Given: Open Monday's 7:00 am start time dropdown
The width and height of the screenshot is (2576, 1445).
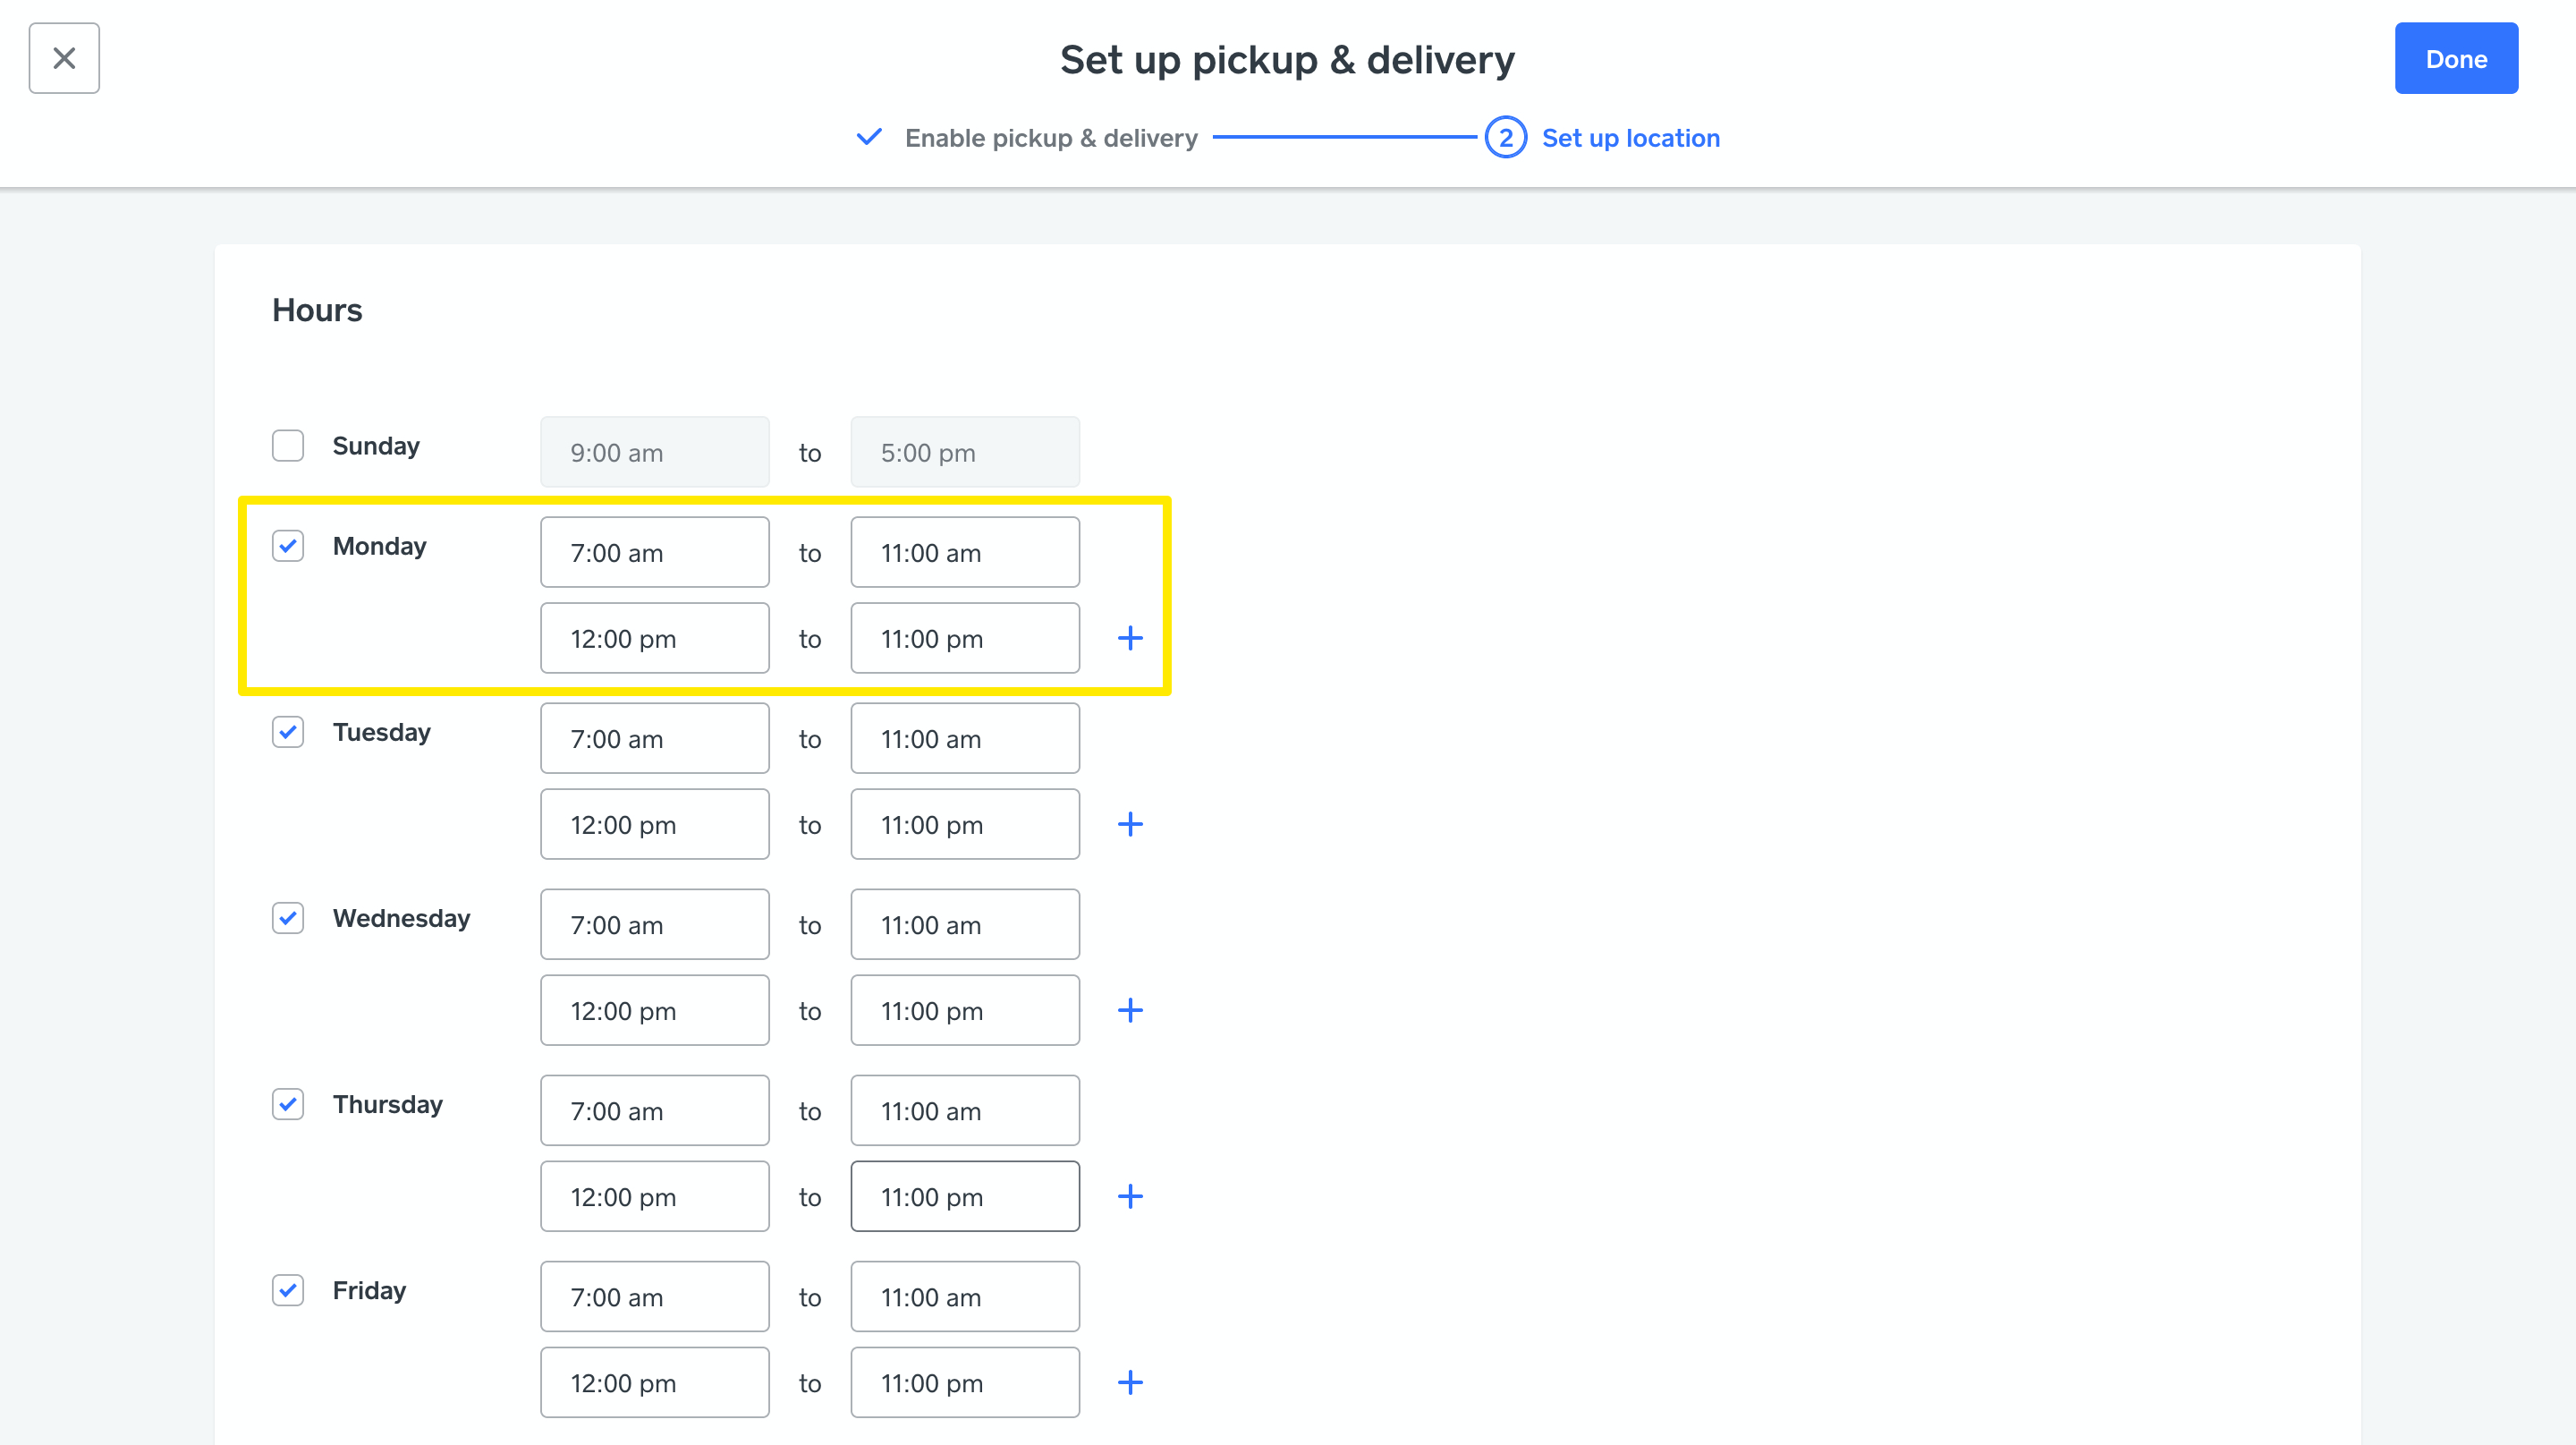Looking at the screenshot, I should [654, 552].
